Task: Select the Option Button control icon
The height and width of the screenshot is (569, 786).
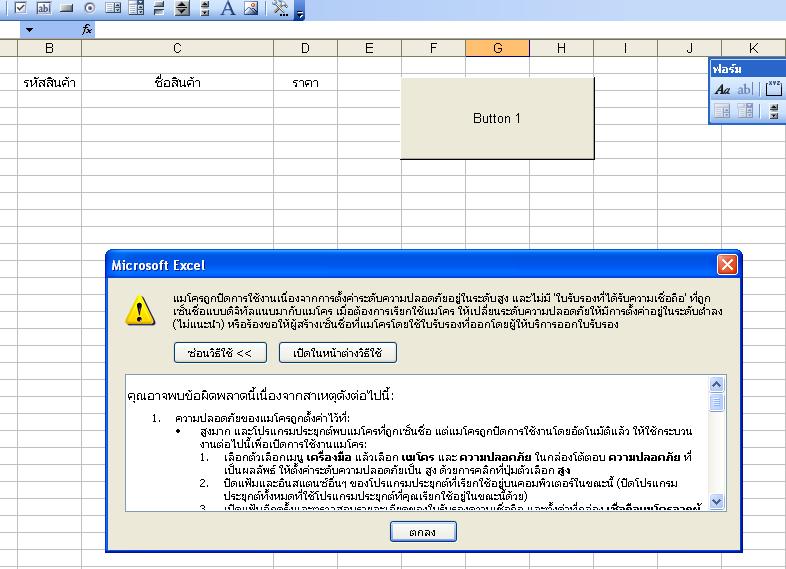Action: (89, 8)
